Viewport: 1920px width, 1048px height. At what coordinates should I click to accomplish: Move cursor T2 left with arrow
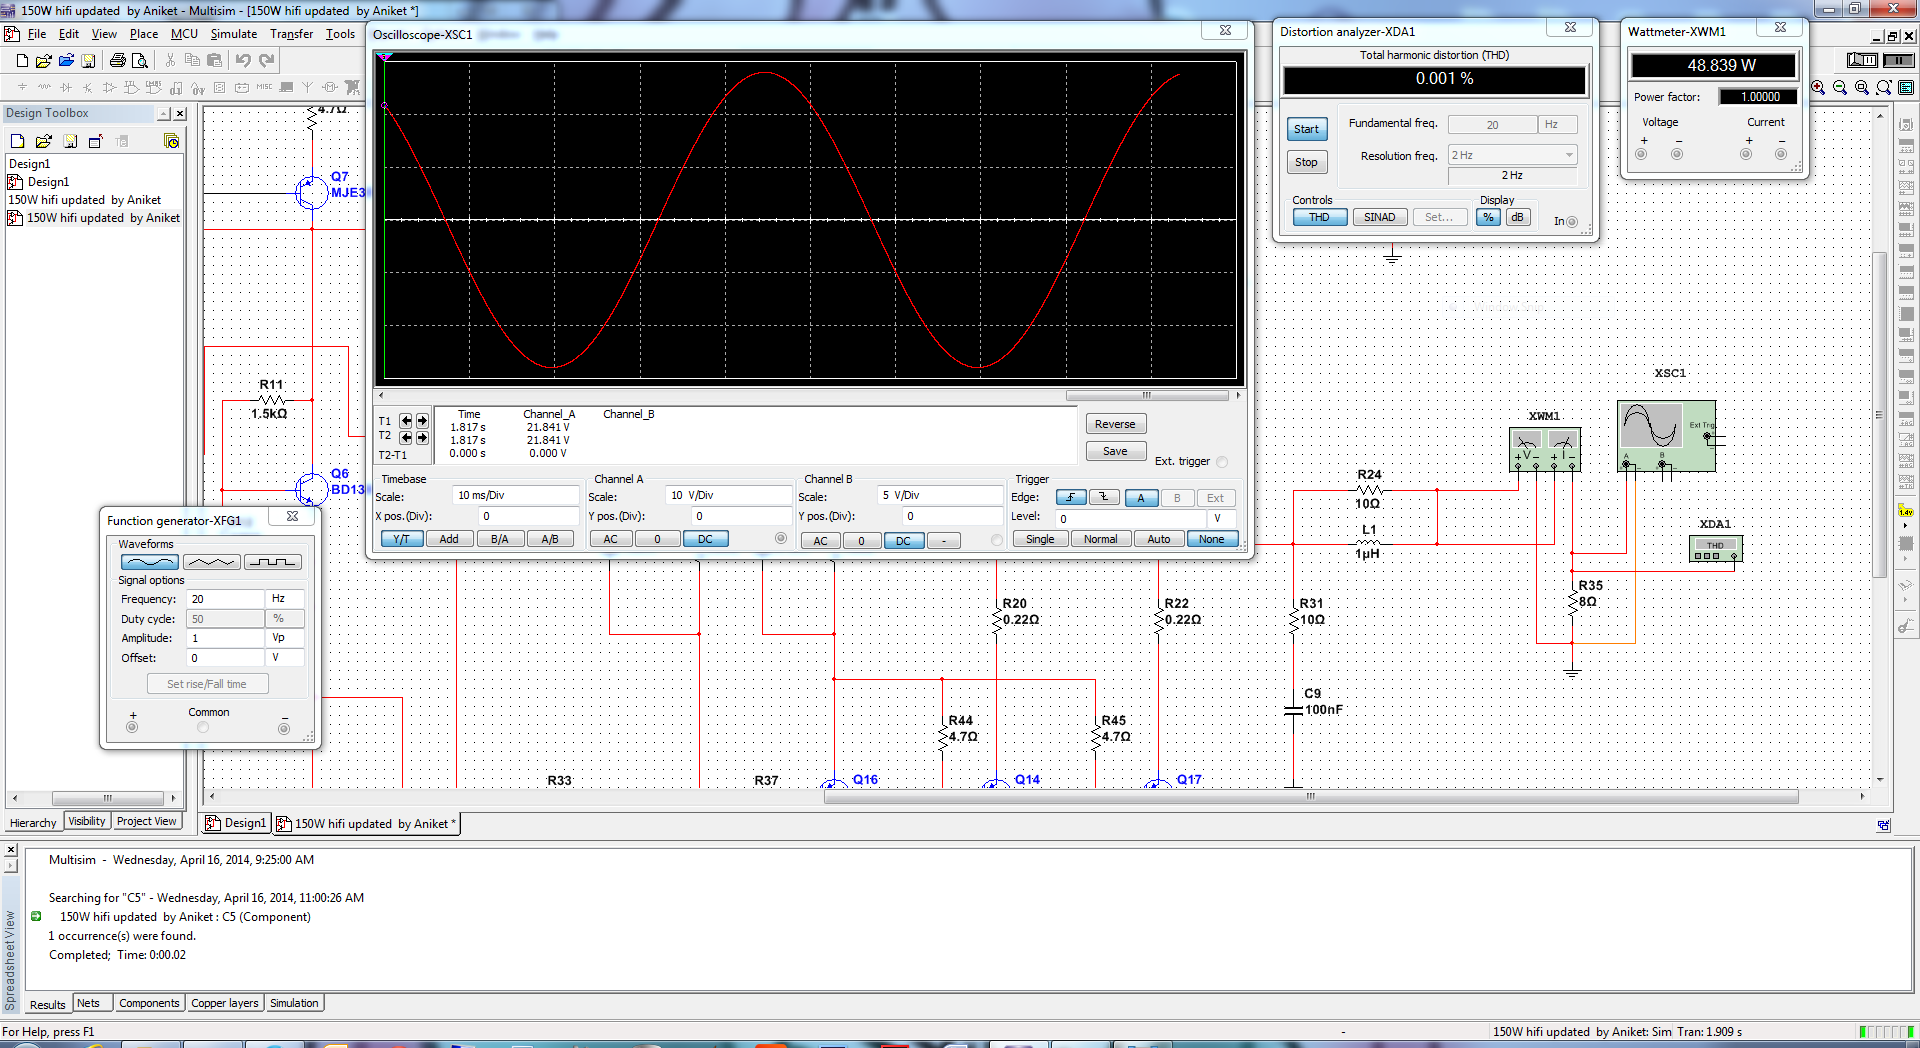(406, 437)
